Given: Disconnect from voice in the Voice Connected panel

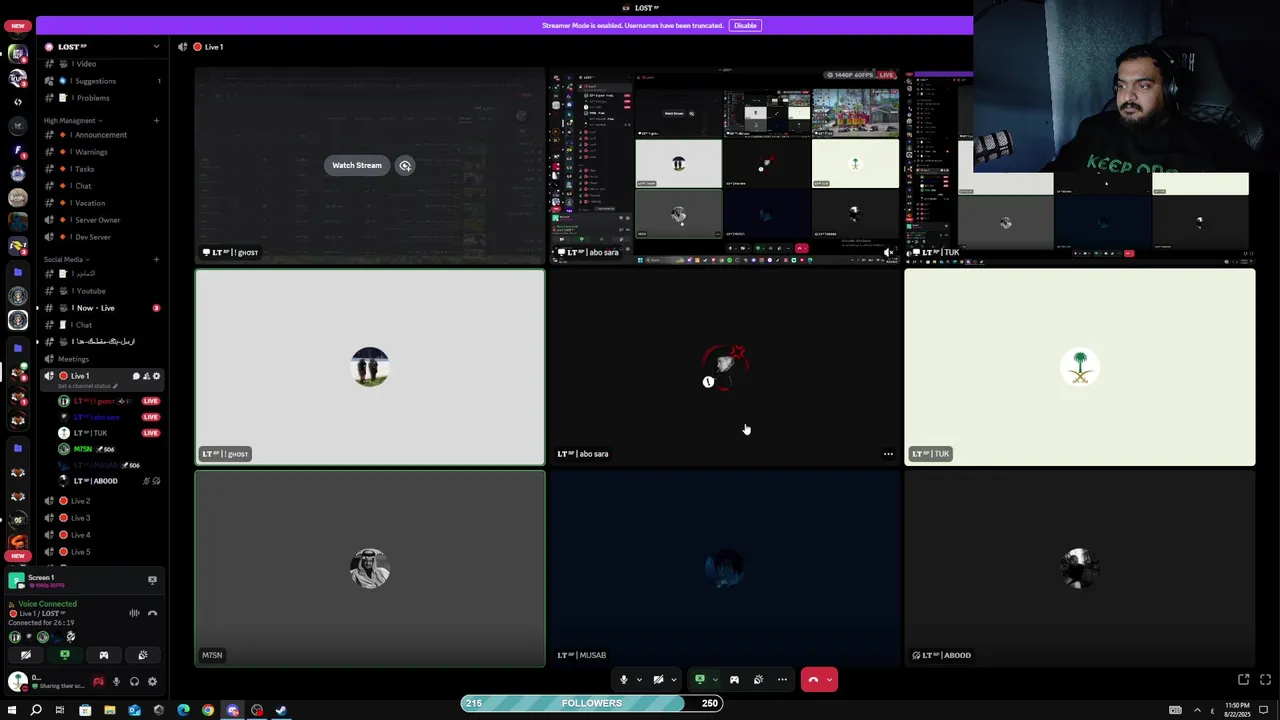Looking at the screenshot, I should tap(152, 613).
